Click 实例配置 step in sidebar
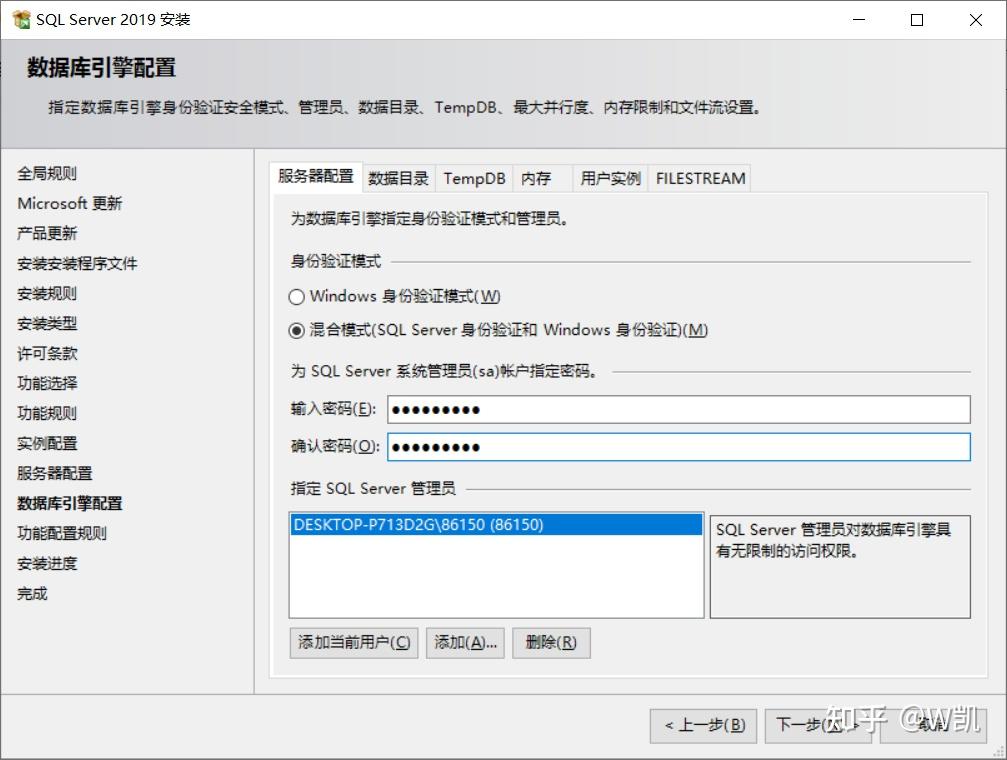1007x760 pixels. [x=47, y=443]
